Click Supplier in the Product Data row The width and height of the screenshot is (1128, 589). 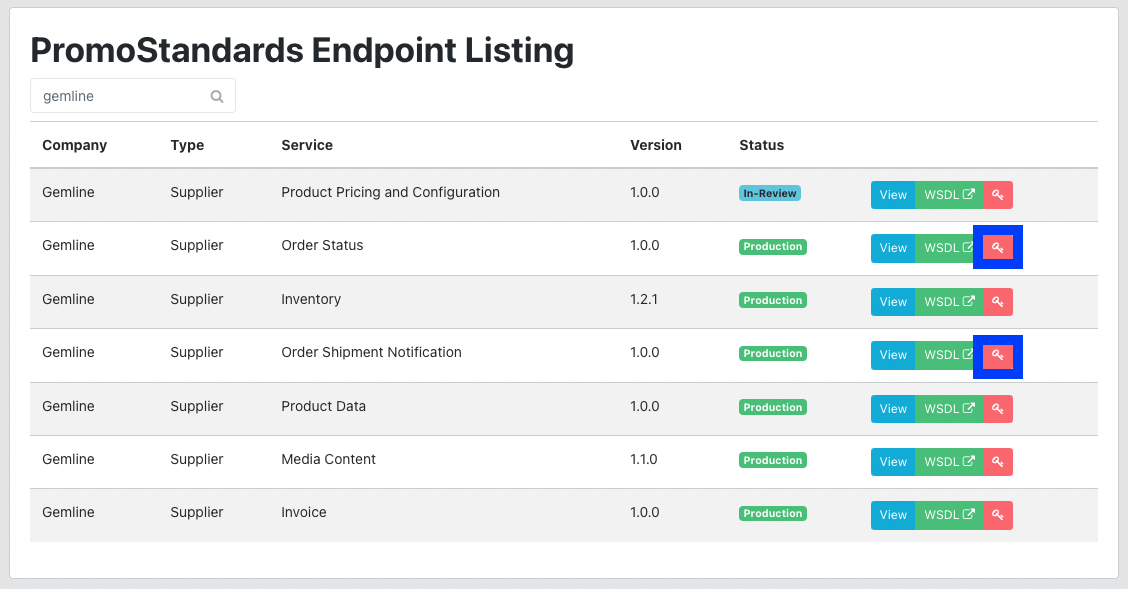[x=196, y=406]
